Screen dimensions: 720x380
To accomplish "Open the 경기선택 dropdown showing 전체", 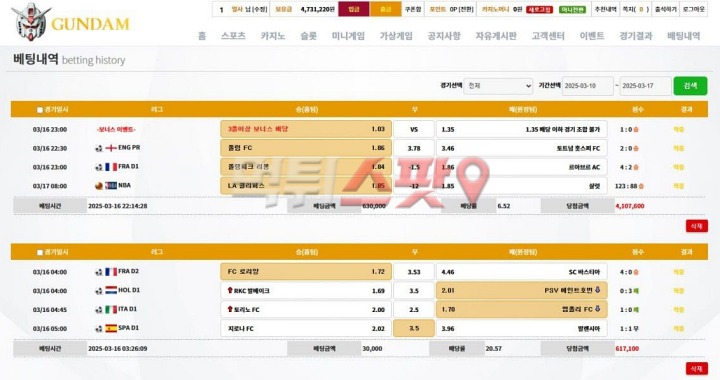I will coord(498,86).
